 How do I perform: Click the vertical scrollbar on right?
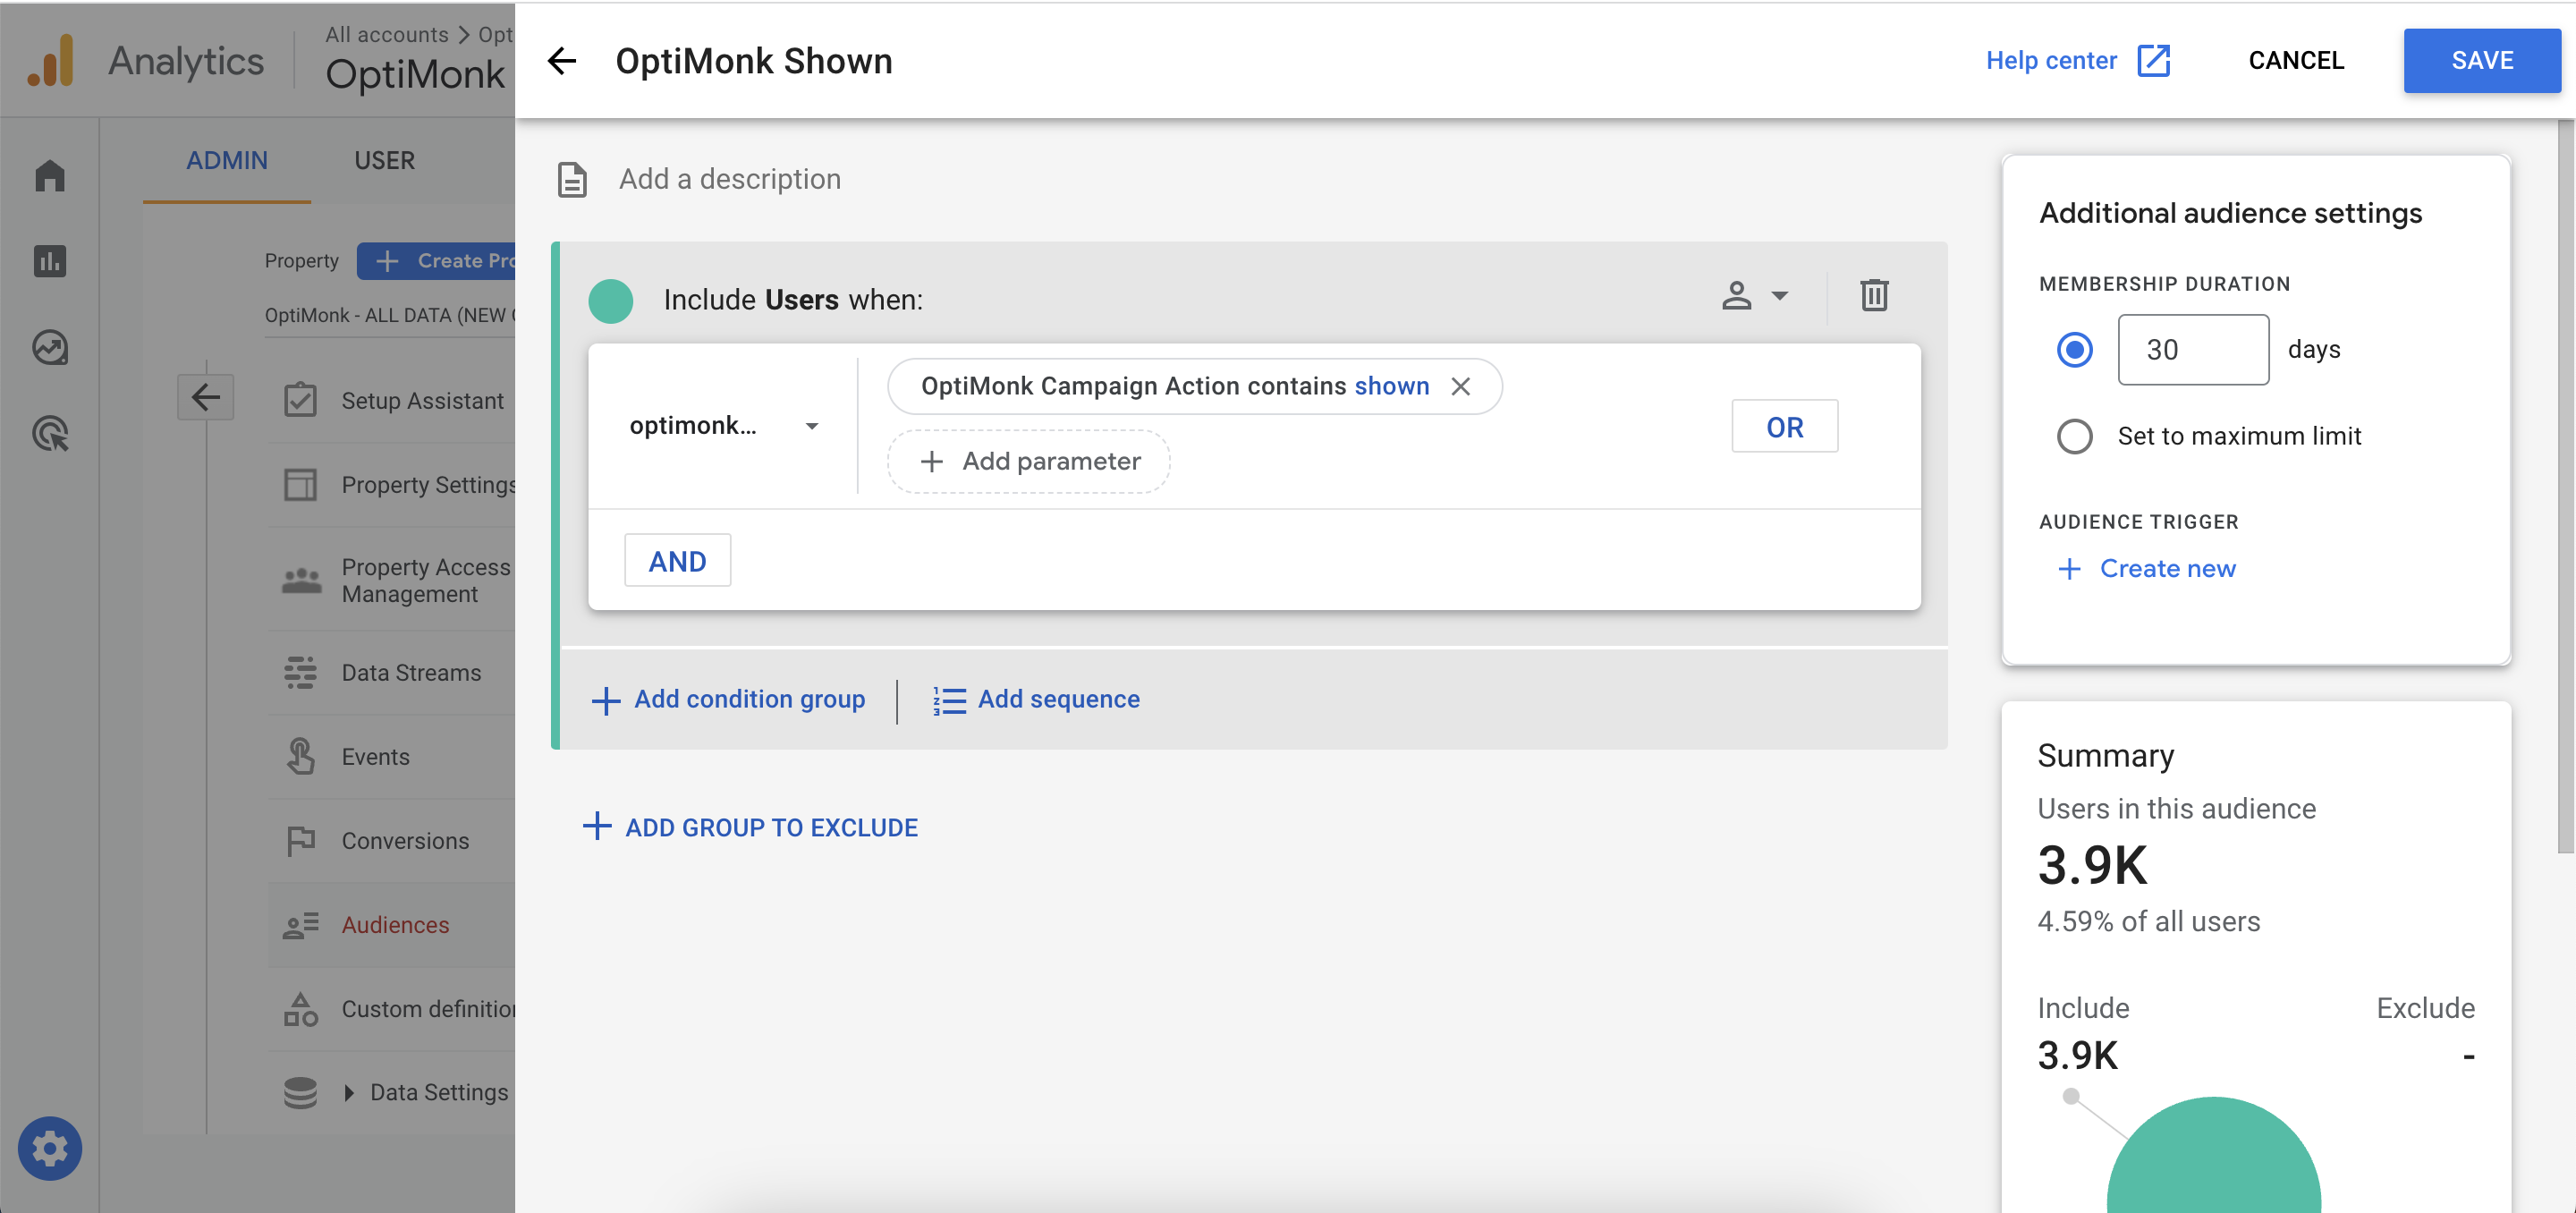tap(2565, 486)
